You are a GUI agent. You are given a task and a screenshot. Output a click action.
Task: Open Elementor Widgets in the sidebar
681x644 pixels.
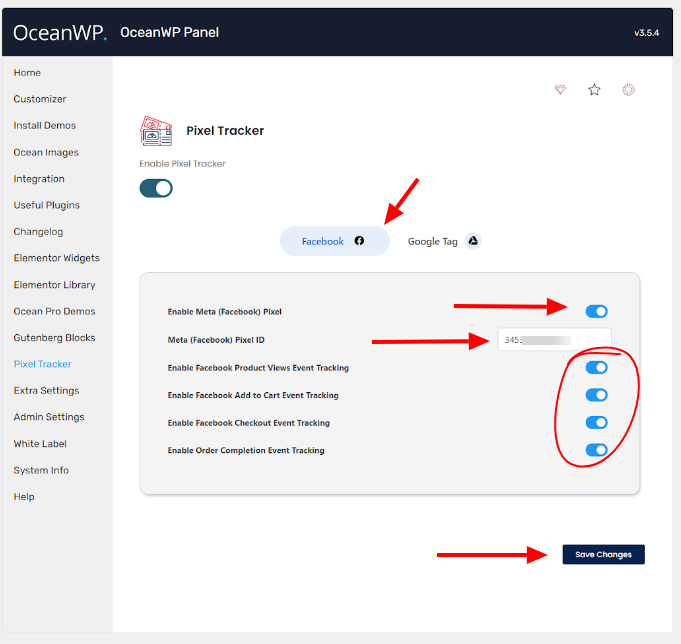point(56,258)
